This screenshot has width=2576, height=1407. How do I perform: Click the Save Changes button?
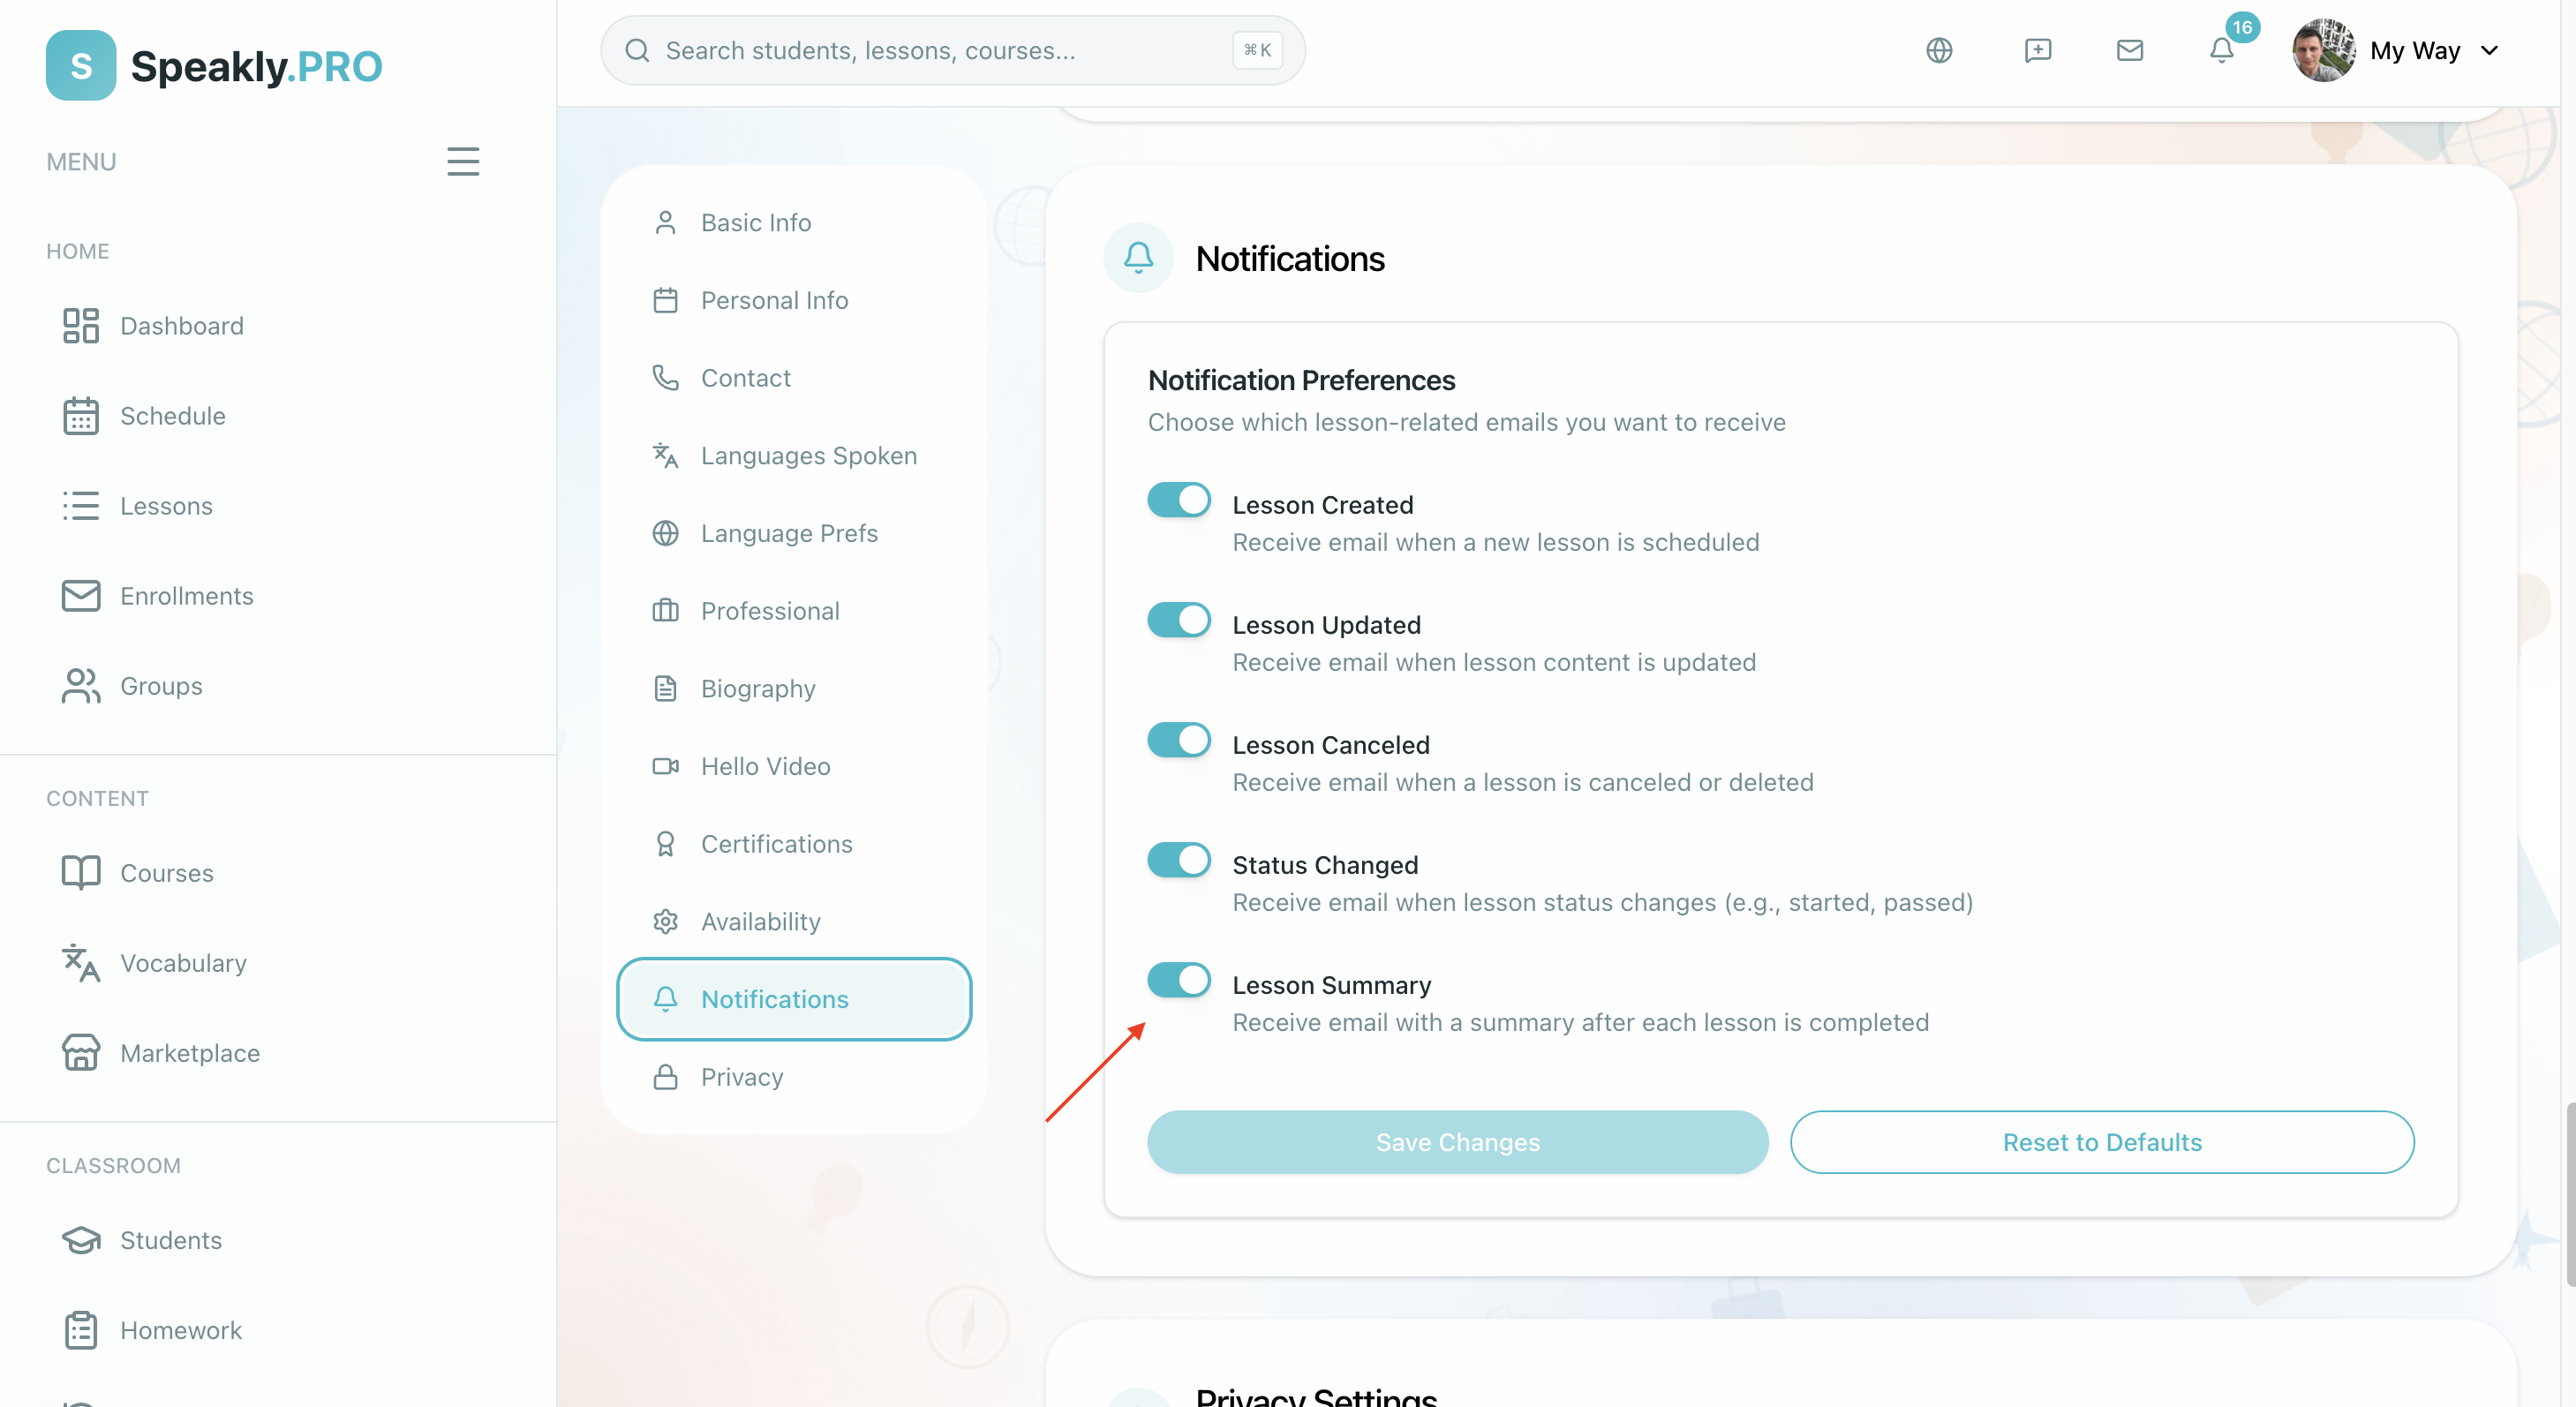[1457, 1142]
